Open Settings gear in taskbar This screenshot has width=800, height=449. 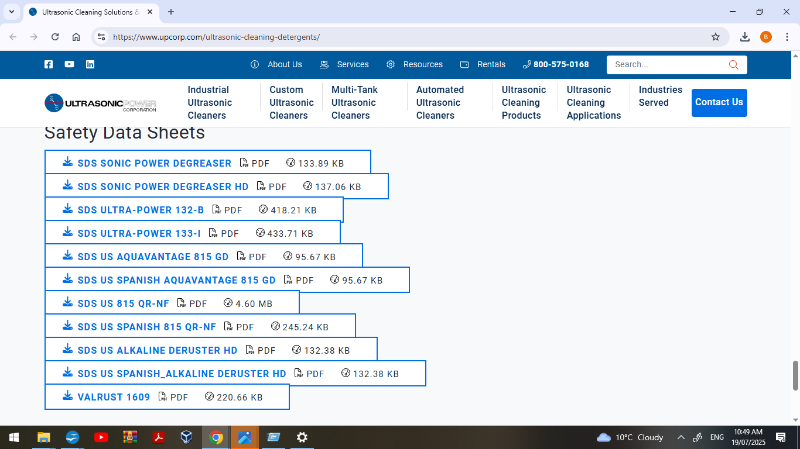(302, 437)
